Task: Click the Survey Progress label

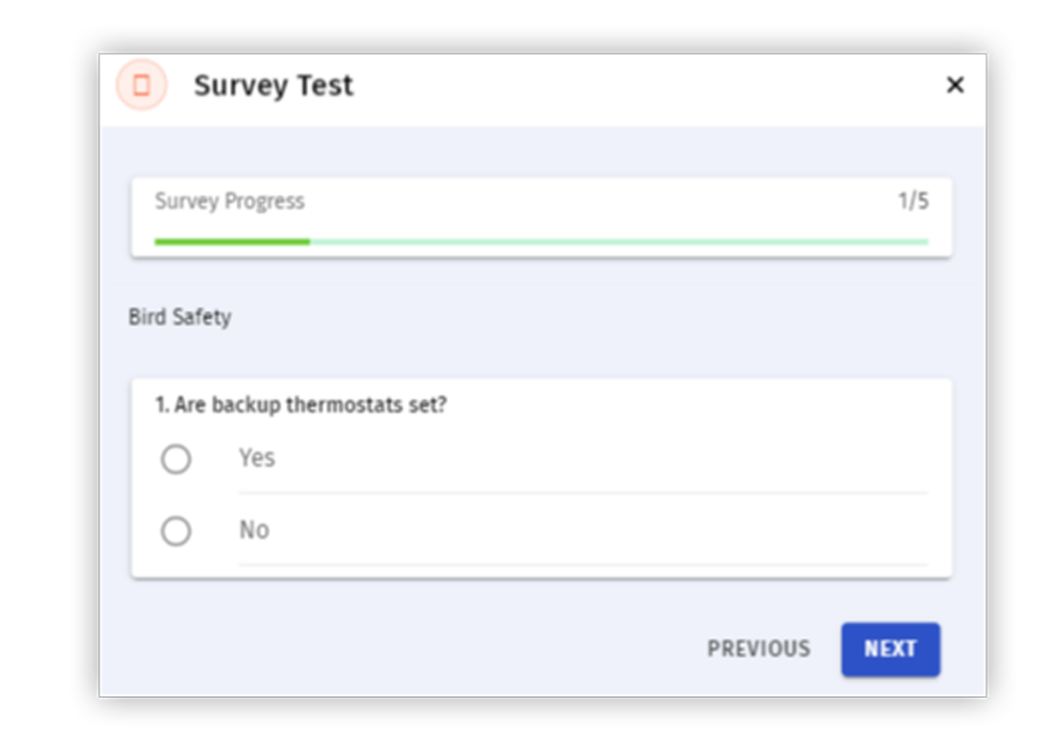Action: pyautogui.click(x=230, y=201)
